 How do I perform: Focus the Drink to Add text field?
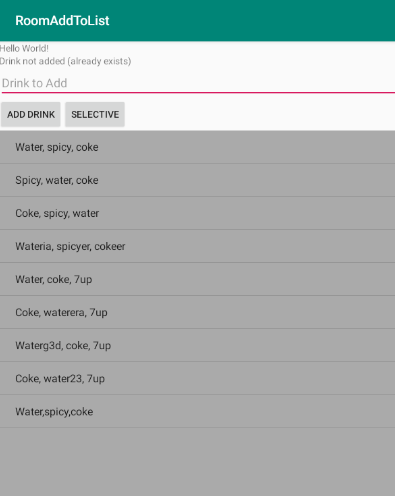(198, 83)
